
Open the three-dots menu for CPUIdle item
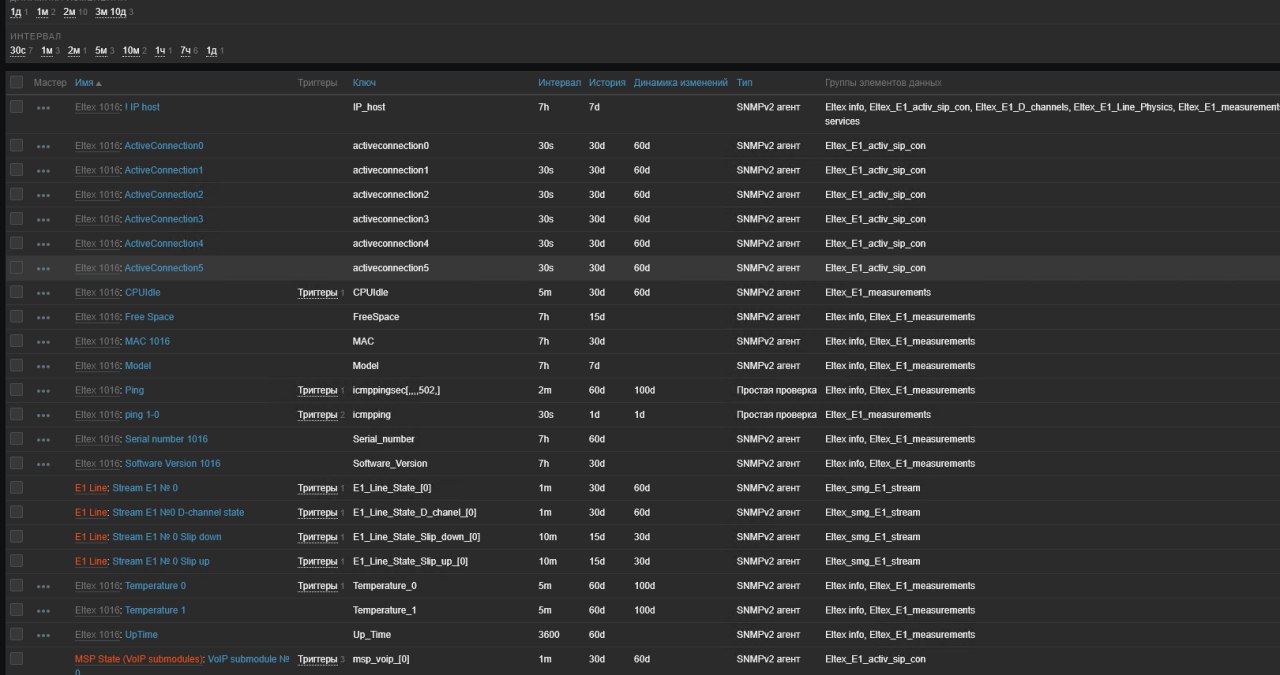pos(43,293)
